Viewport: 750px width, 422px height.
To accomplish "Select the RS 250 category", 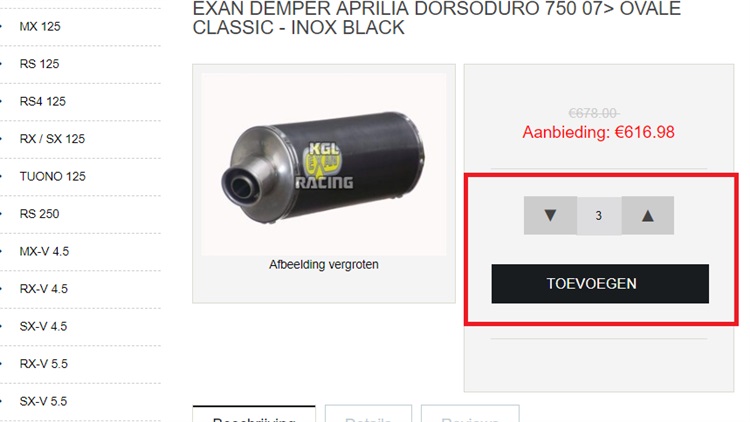I will click(39, 214).
